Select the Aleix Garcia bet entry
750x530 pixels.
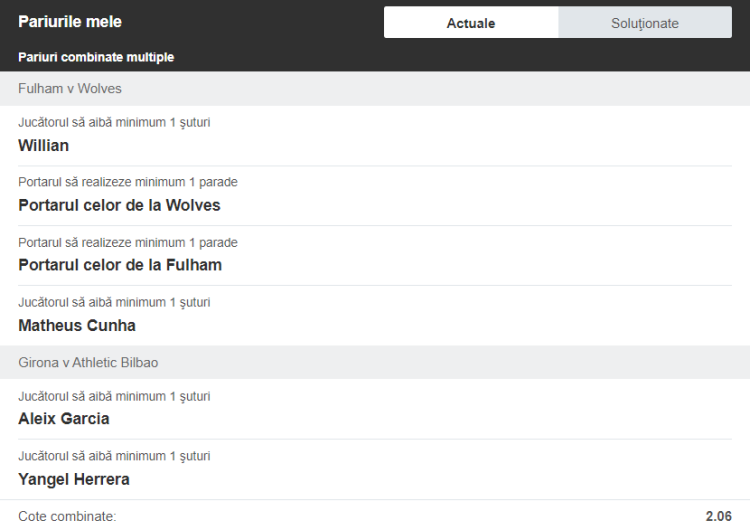[x=64, y=419]
